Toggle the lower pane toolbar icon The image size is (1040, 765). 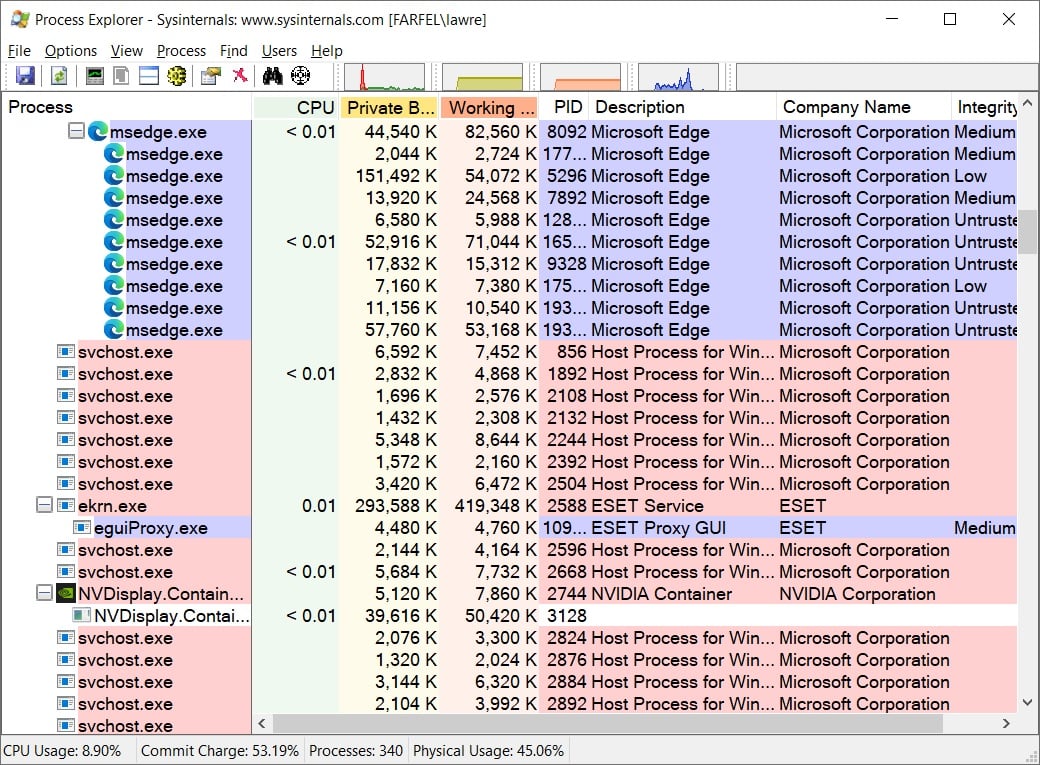(149, 76)
